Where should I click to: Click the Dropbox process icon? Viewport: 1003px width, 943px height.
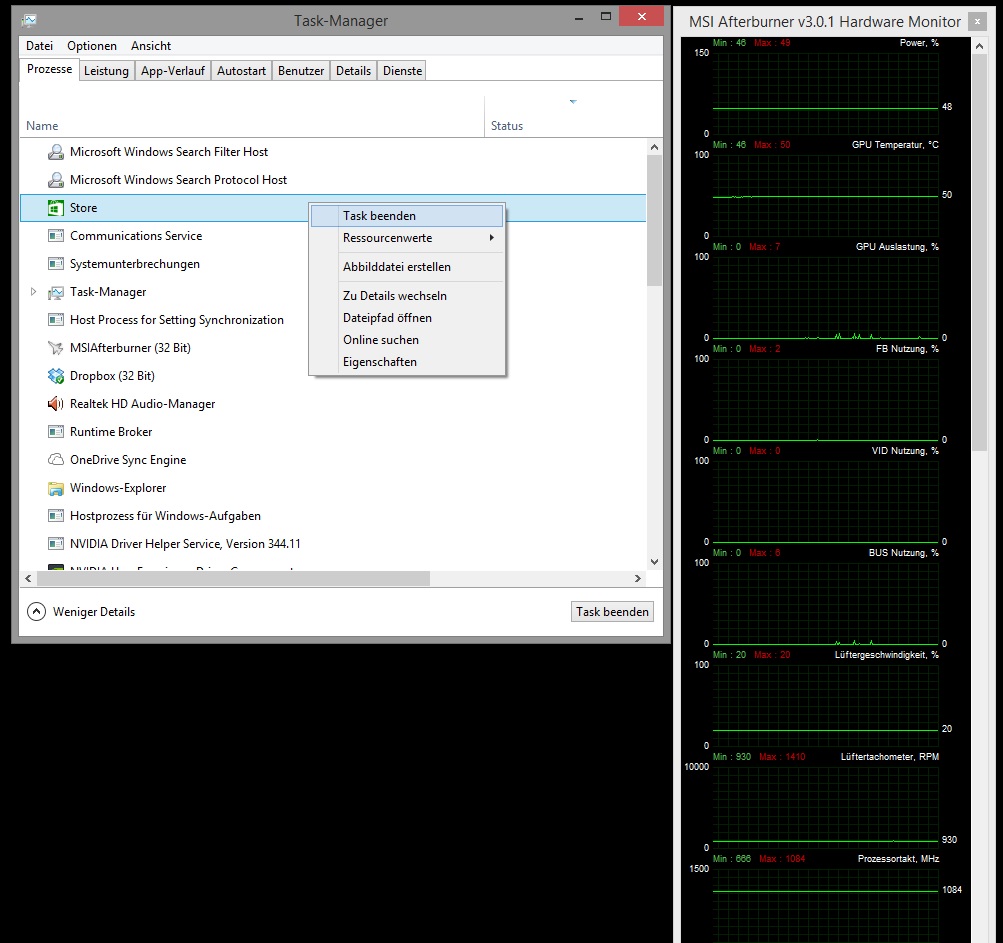56,376
